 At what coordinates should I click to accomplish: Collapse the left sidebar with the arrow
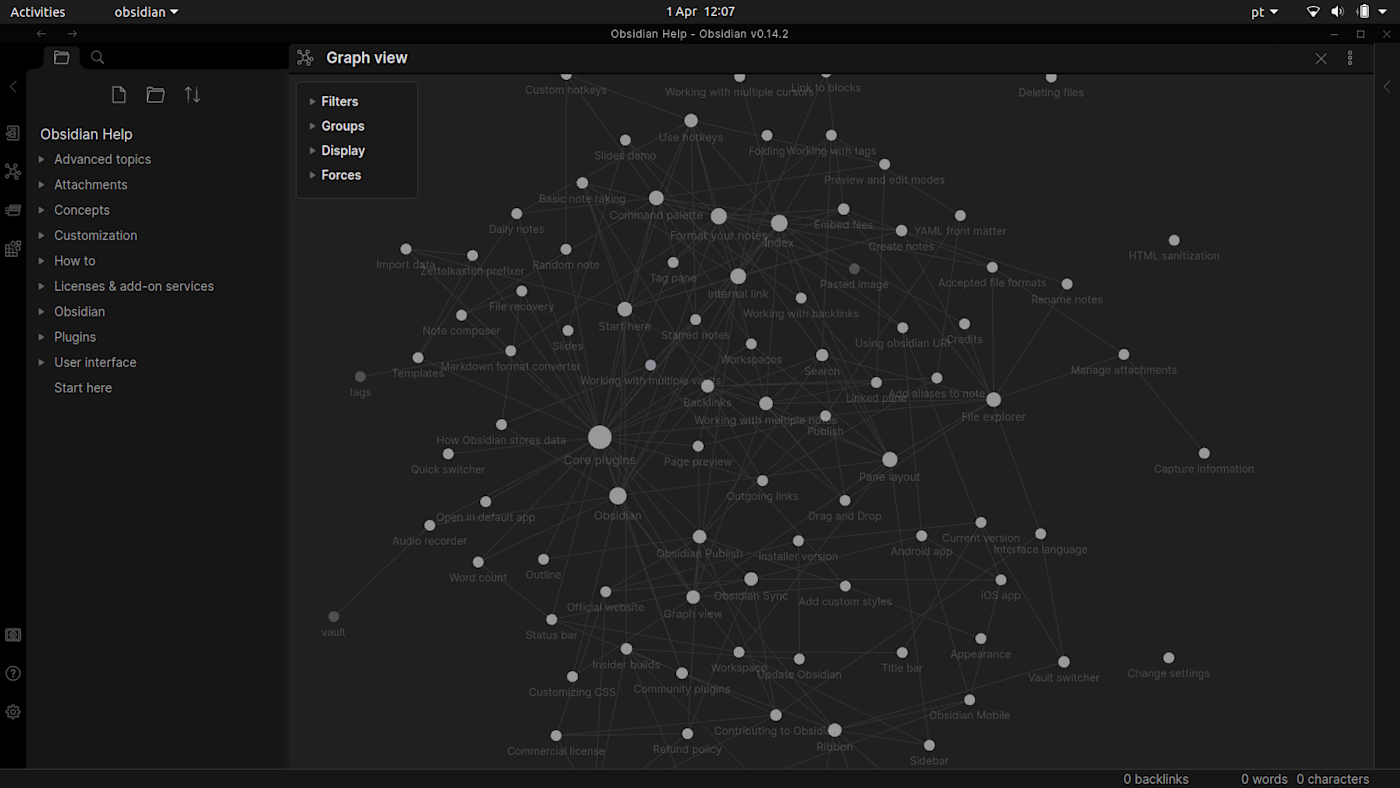coord(13,87)
